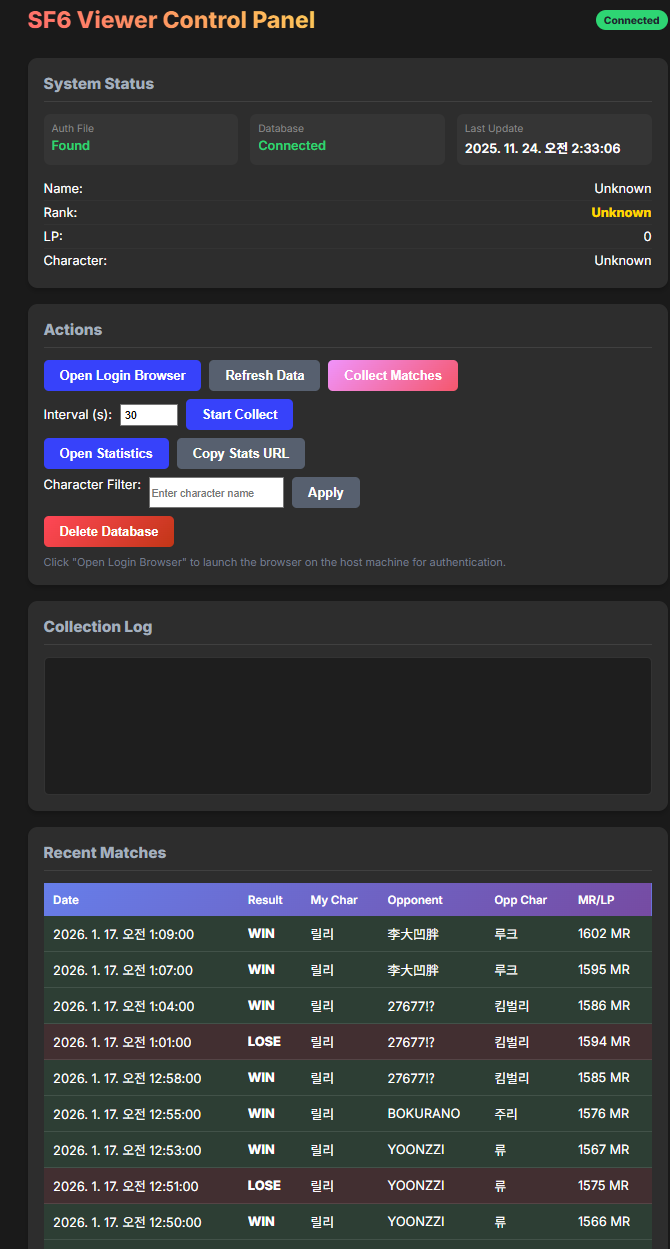This screenshot has width=670, height=1249.
Task: Click inside the Collection Log box
Action: coord(348,726)
